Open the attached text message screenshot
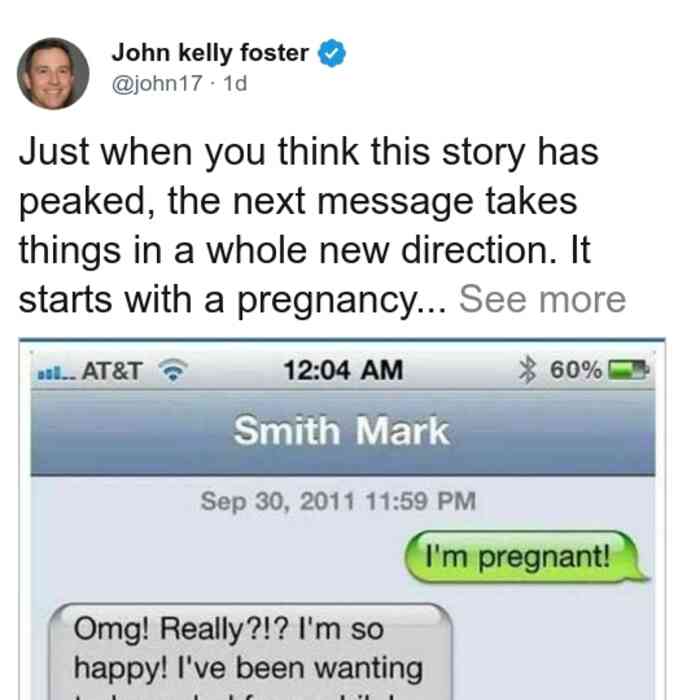Image resolution: width=700 pixels, height=700 pixels. [x=342, y=519]
